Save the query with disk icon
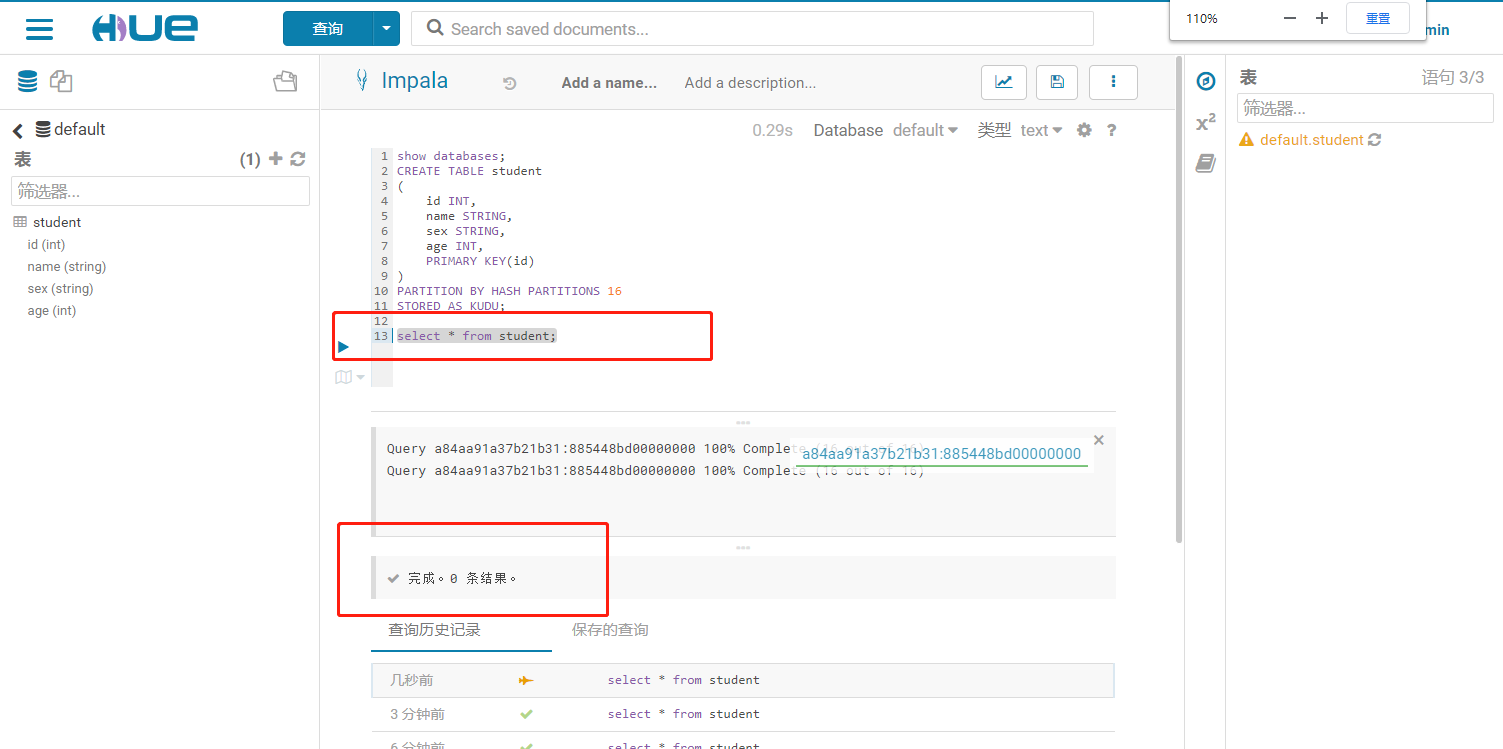This screenshot has height=749, width=1503. tap(1057, 82)
